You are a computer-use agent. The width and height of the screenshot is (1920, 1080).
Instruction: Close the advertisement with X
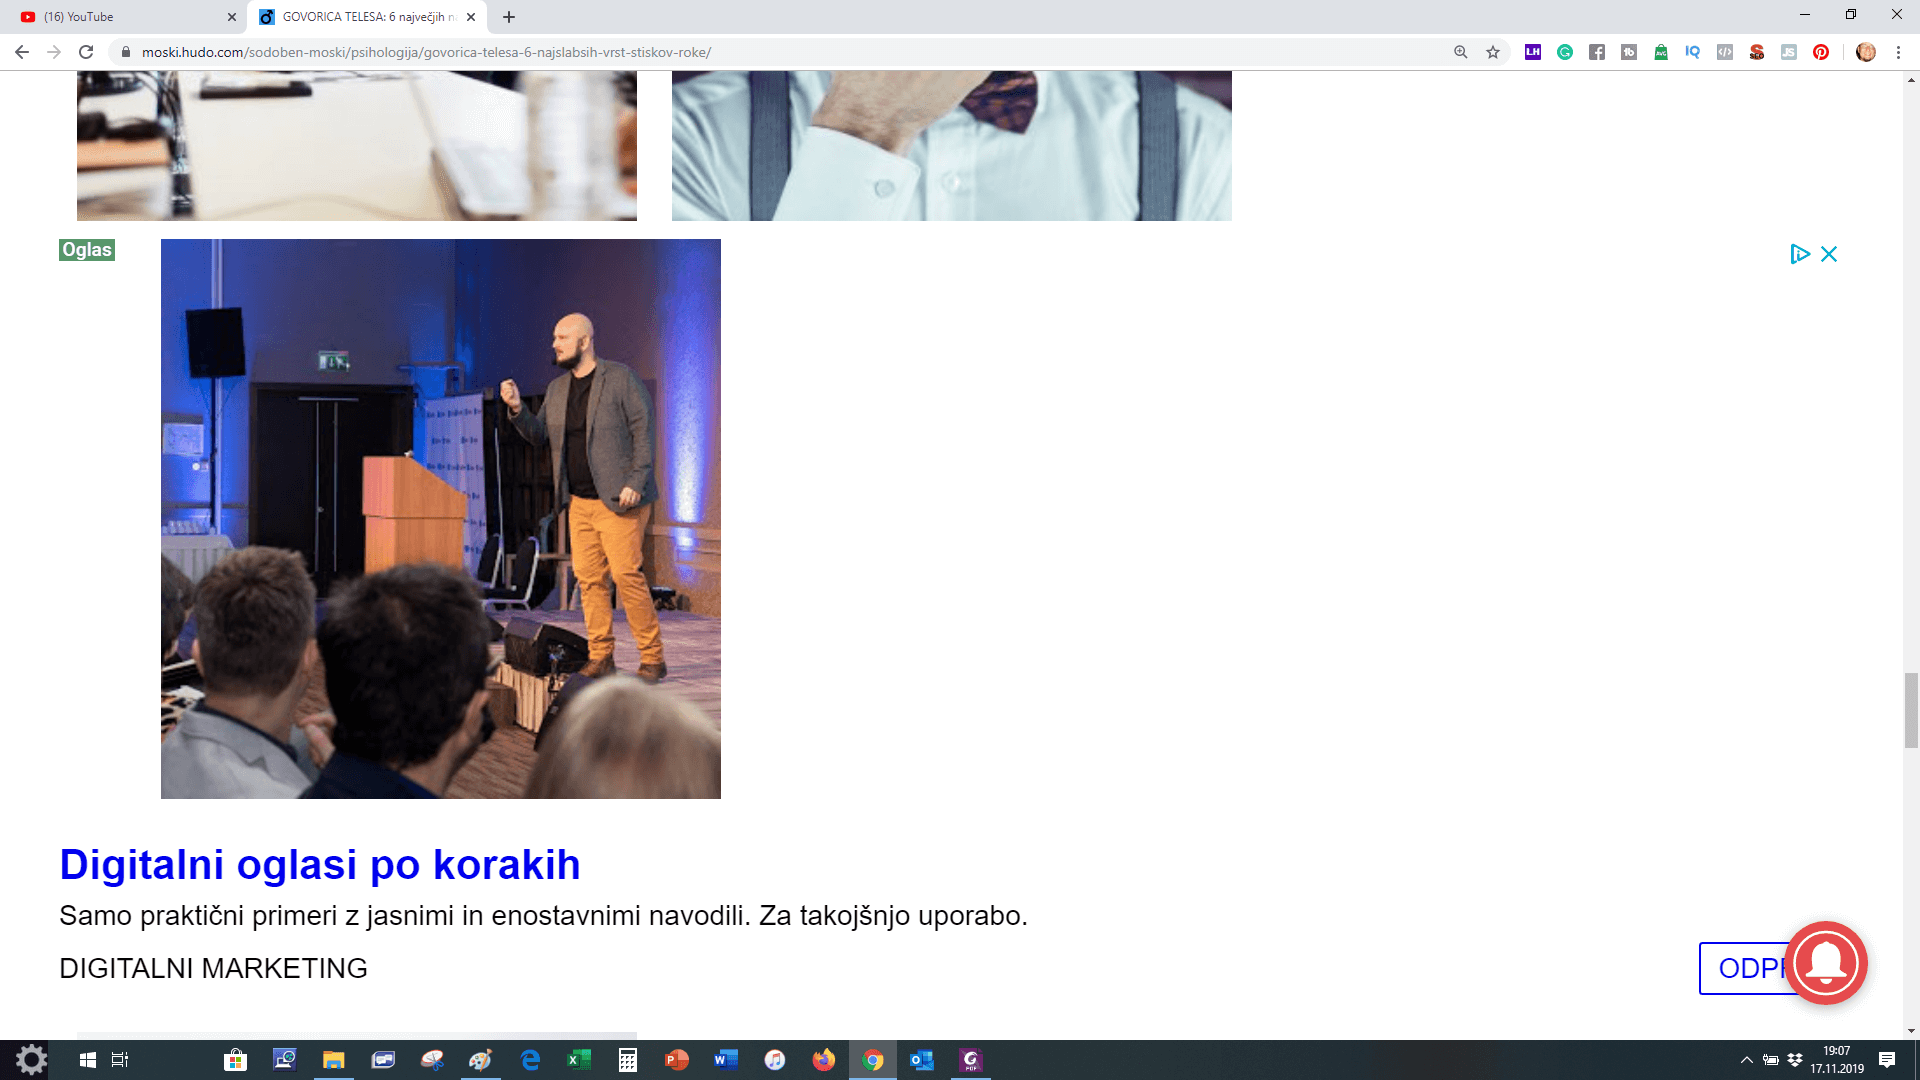(1829, 254)
